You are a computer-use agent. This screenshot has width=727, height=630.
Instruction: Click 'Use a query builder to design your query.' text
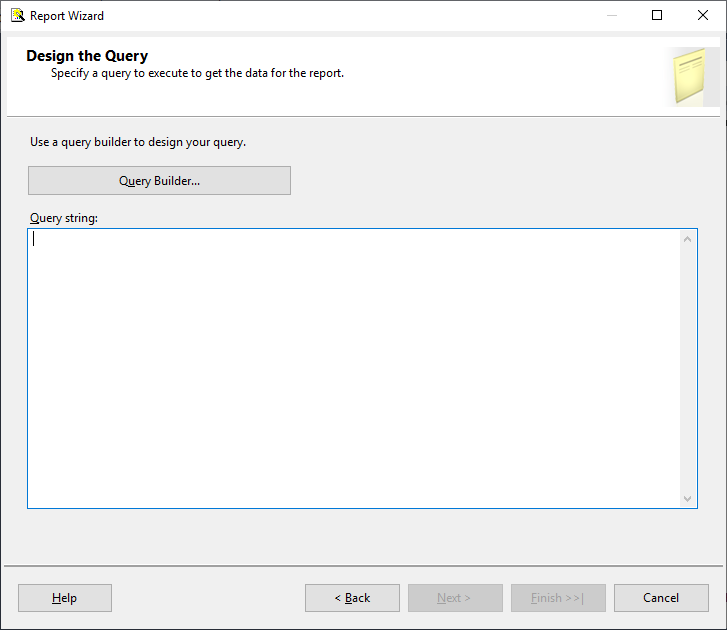138,142
